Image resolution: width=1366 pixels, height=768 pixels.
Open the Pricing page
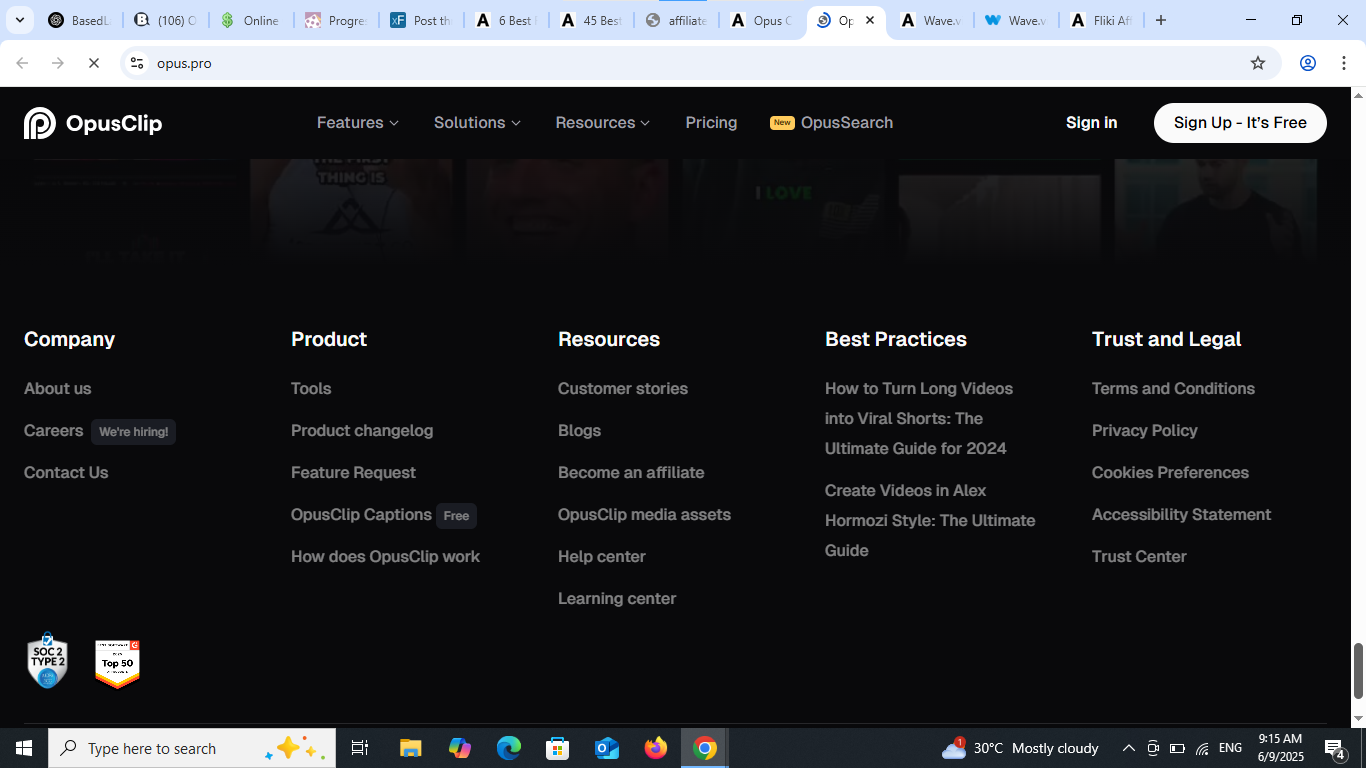click(x=711, y=123)
